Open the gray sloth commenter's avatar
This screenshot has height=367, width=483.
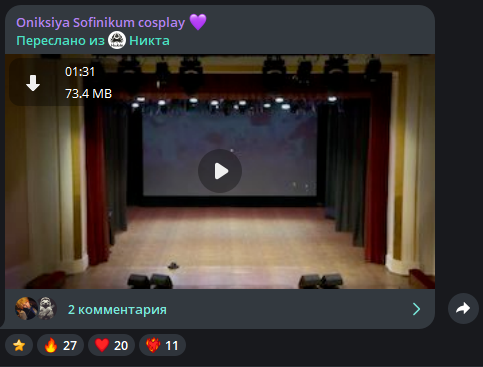click(47, 309)
